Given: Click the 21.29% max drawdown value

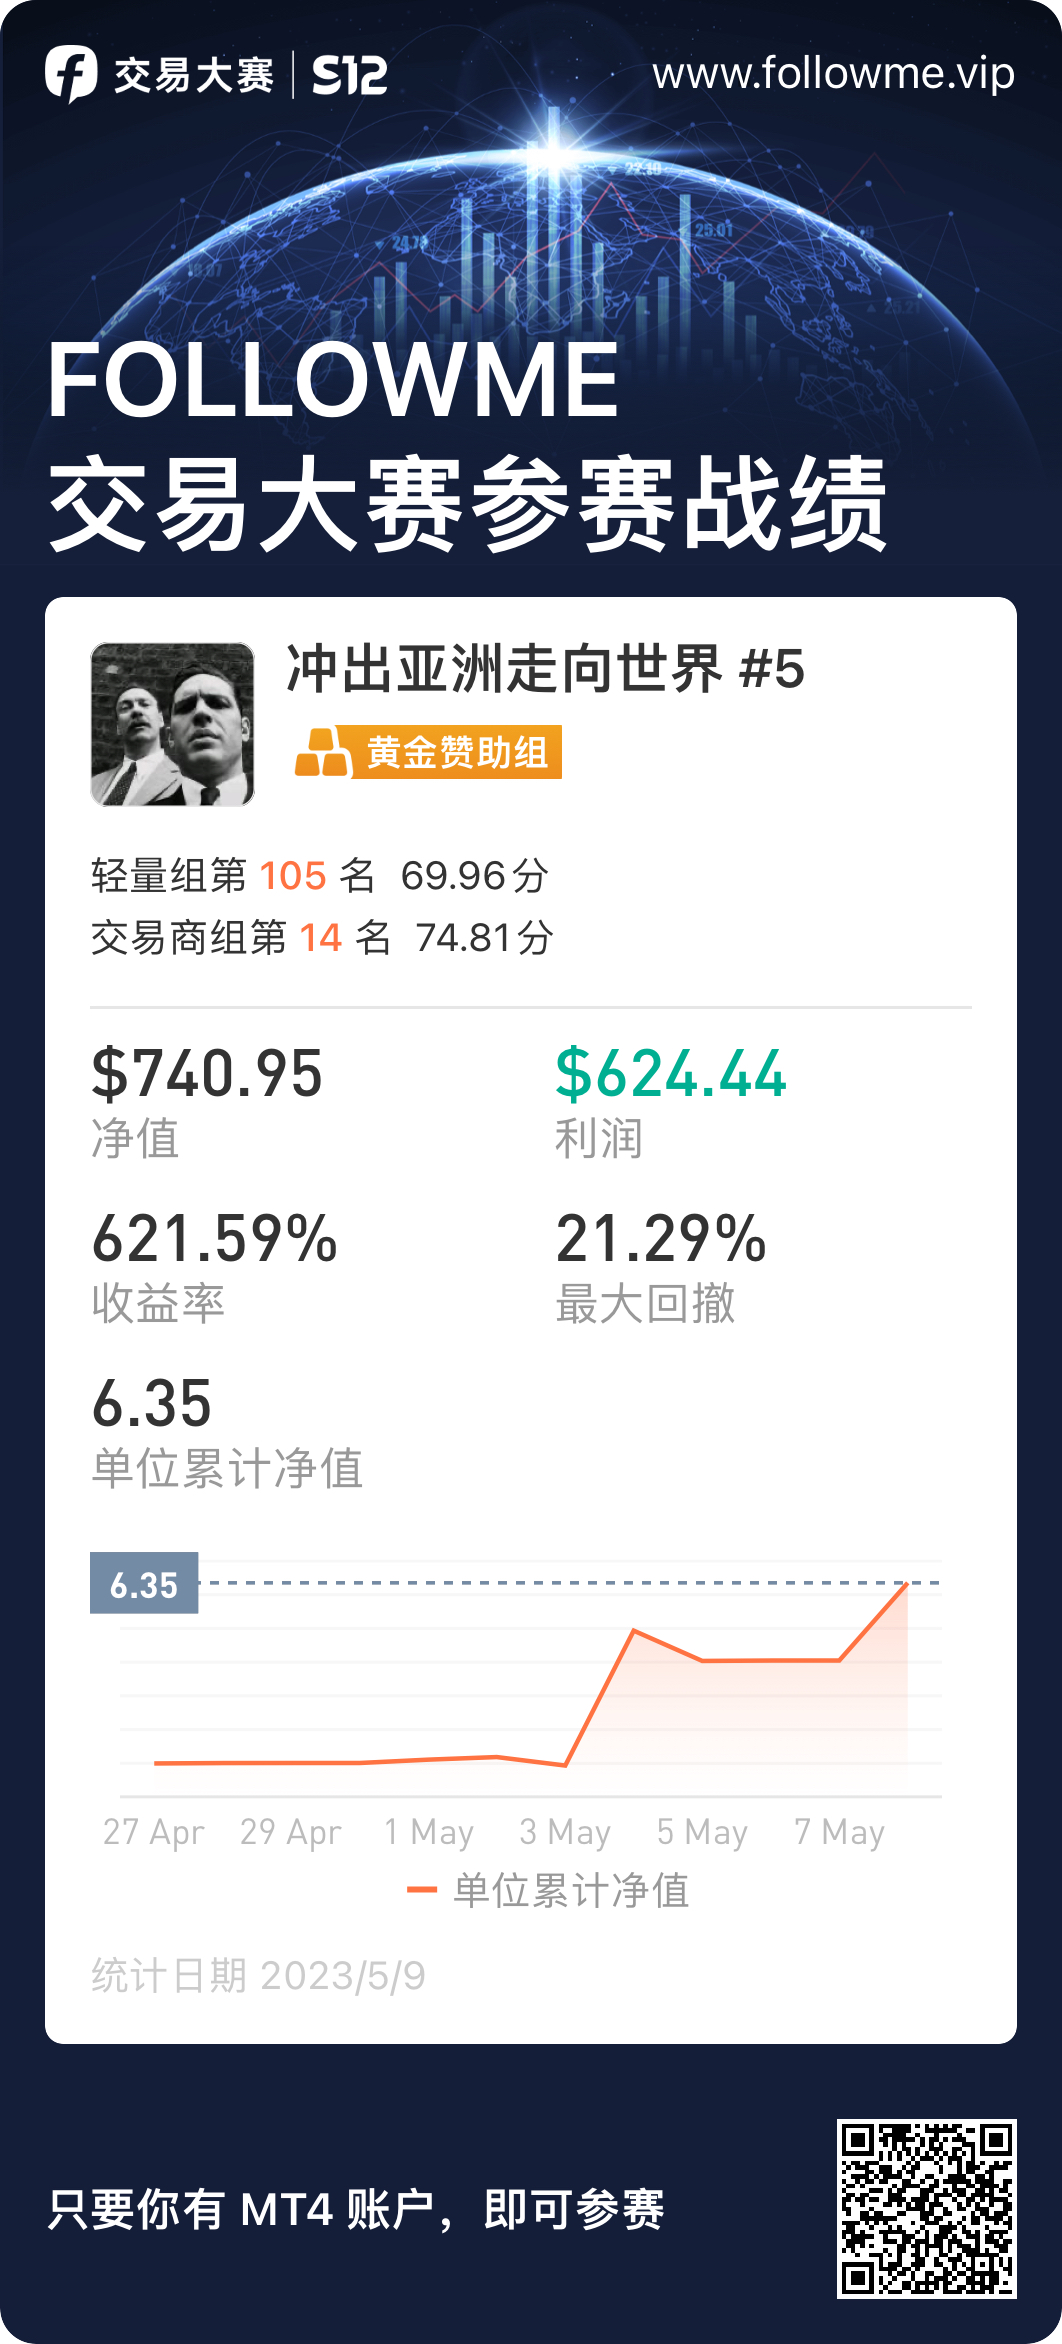Looking at the screenshot, I should click(661, 1238).
